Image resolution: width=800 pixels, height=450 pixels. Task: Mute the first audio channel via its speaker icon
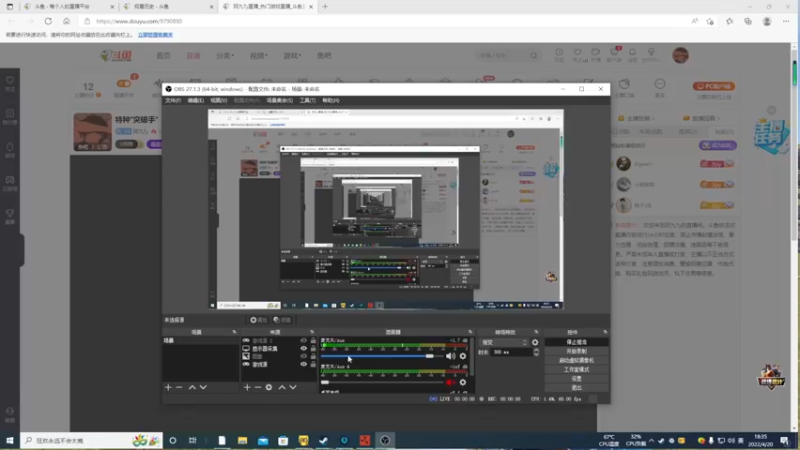pyautogui.click(x=451, y=356)
